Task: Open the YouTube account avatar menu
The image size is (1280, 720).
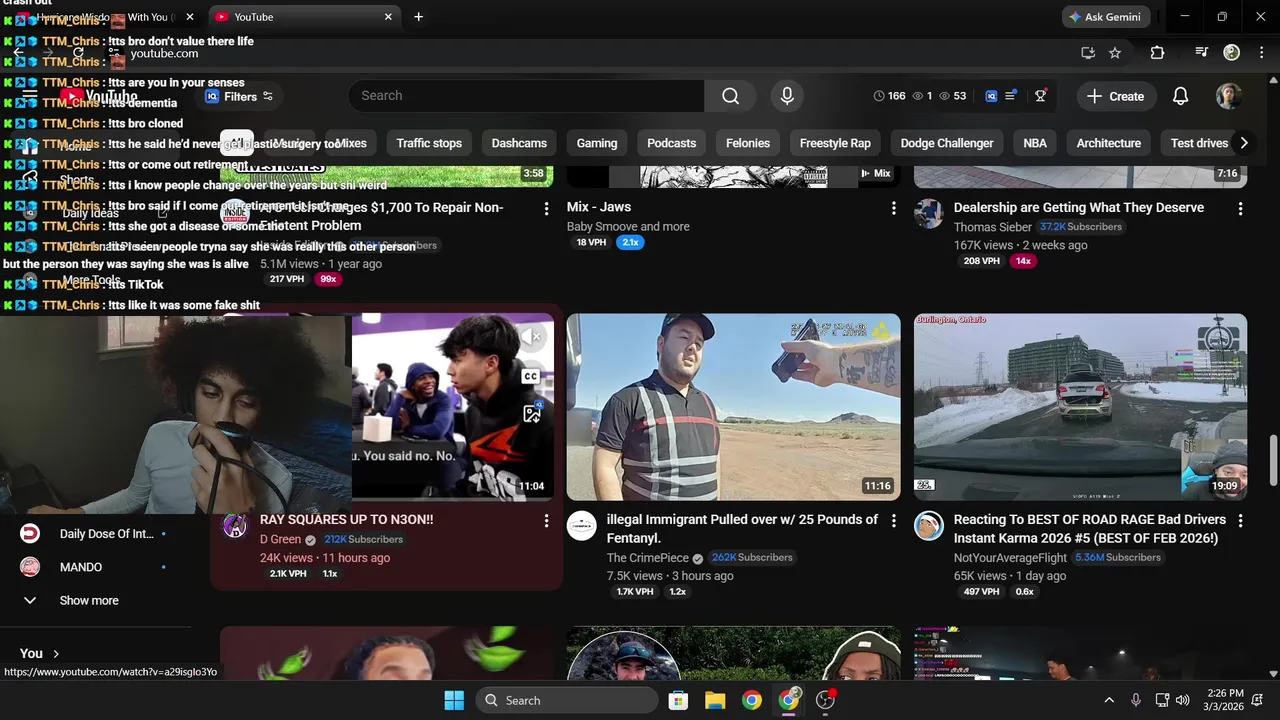Action: pos(1229,96)
